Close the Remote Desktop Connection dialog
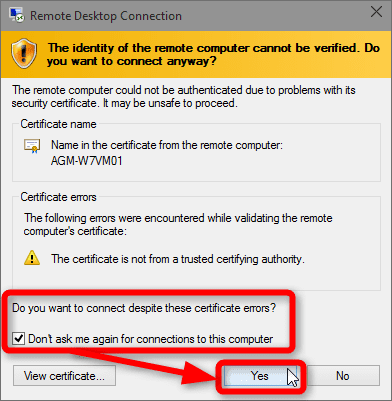This screenshot has width=392, height=401. [376, 12]
